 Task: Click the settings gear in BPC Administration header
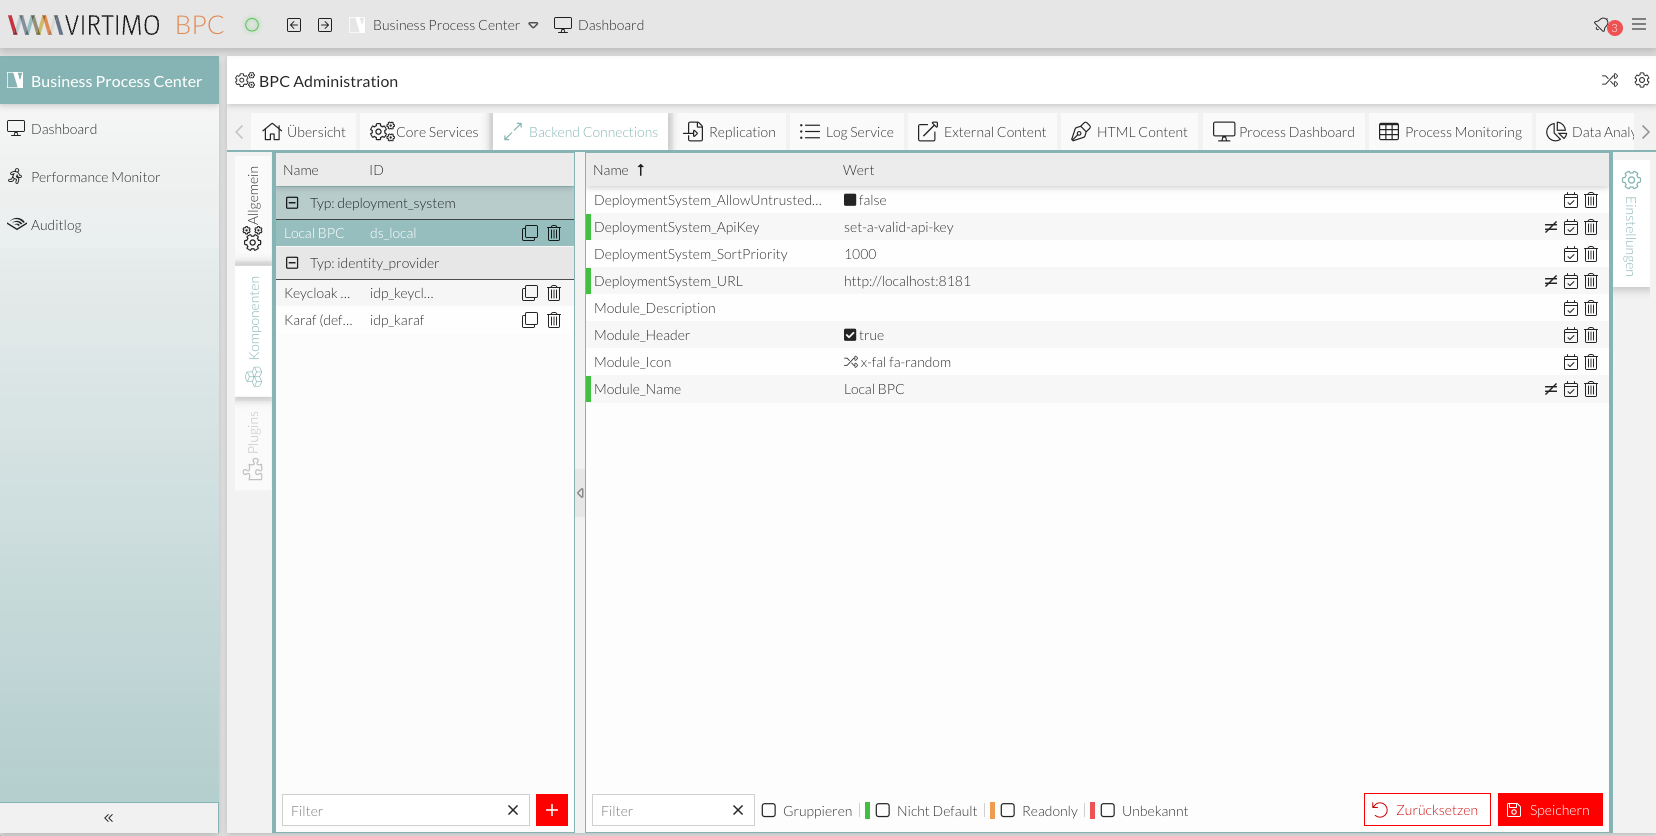pos(1641,80)
